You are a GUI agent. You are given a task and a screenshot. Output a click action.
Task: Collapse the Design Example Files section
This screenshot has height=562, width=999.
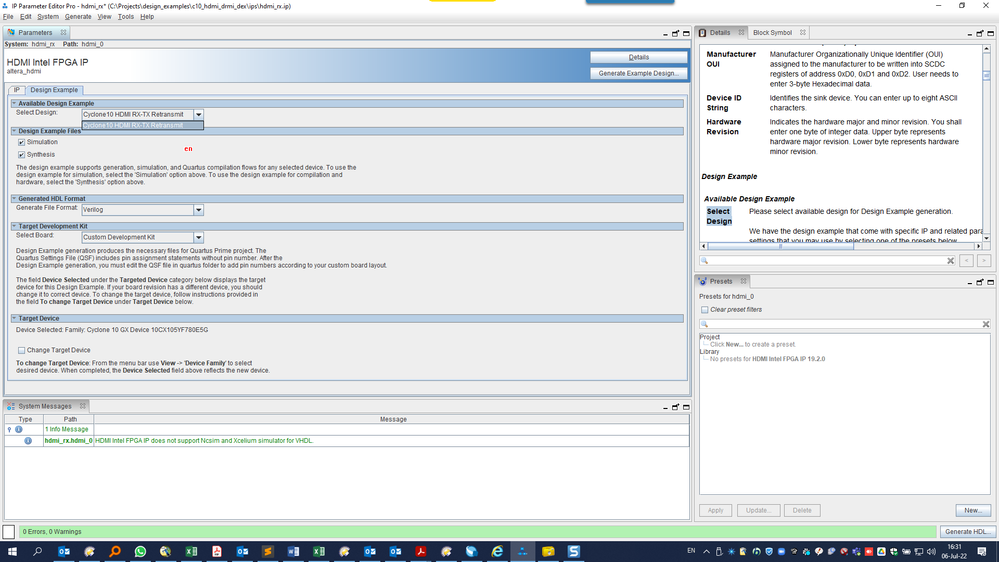point(14,131)
